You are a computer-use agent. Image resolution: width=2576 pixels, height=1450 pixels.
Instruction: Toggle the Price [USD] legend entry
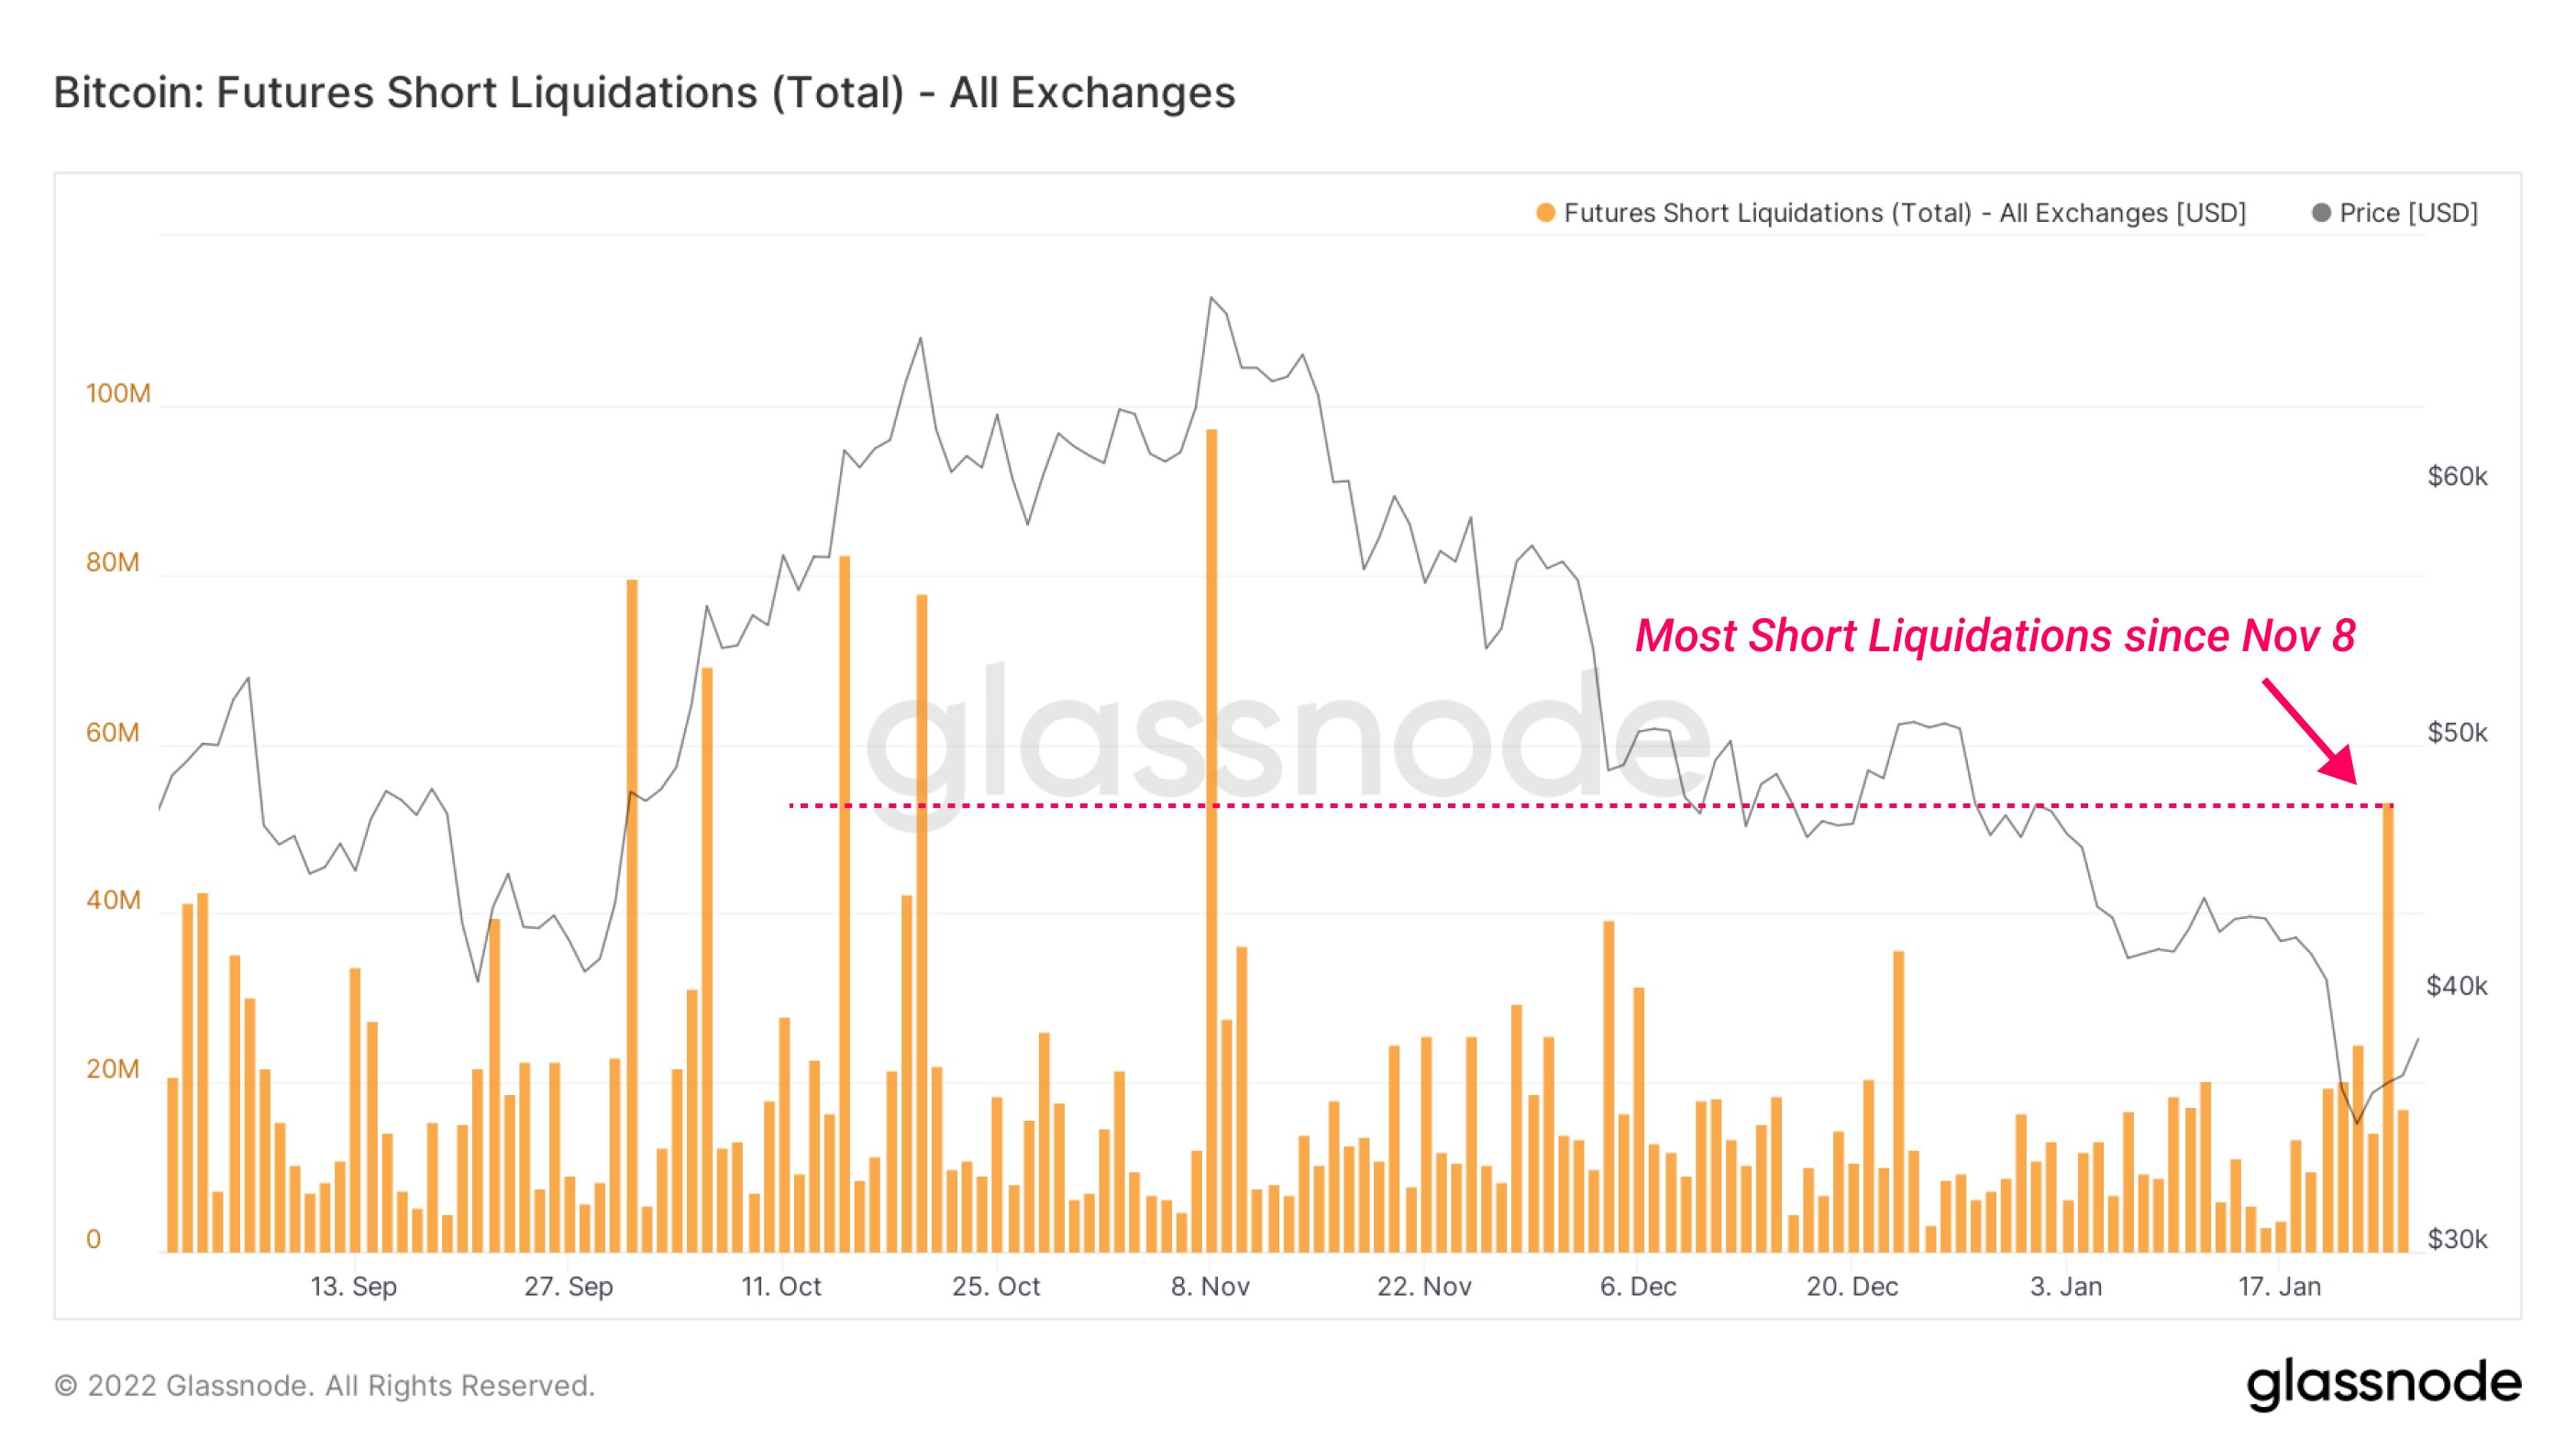pyautogui.click(x=2395, y=213)
